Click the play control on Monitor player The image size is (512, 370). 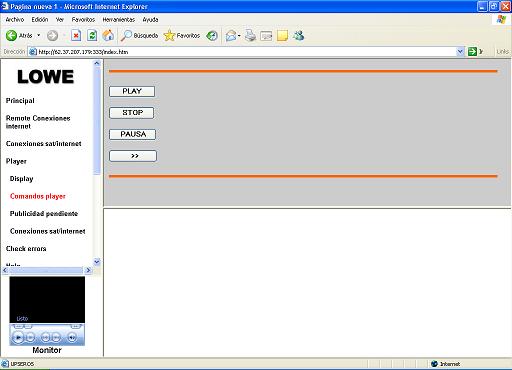[18, 337]
